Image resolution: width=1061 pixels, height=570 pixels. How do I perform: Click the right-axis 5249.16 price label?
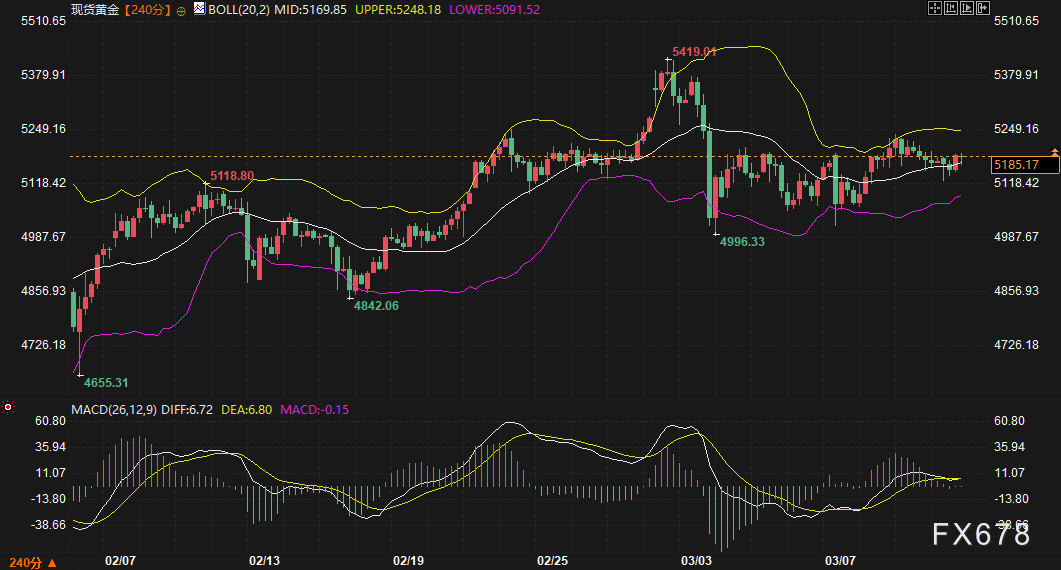[1016, 129]
